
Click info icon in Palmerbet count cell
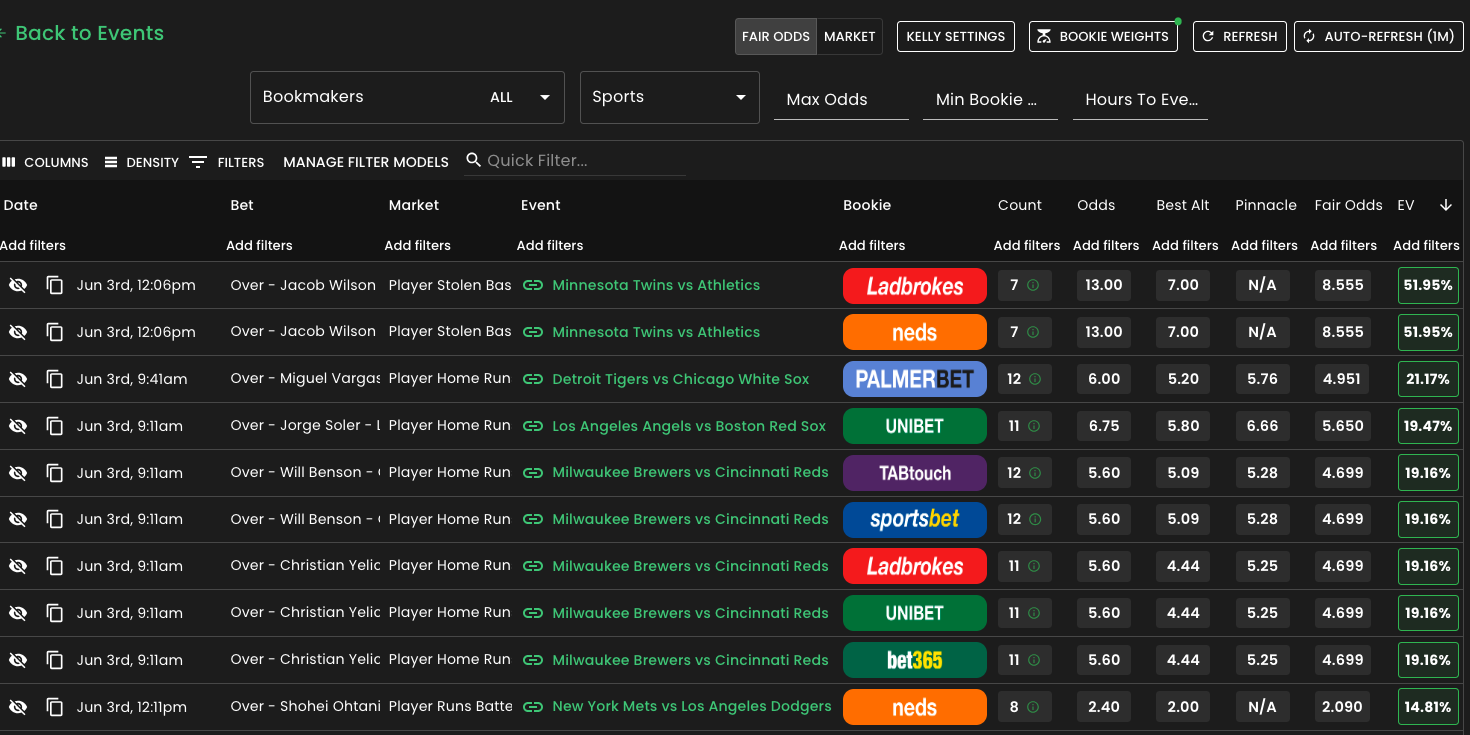(x=1034, y=379)
